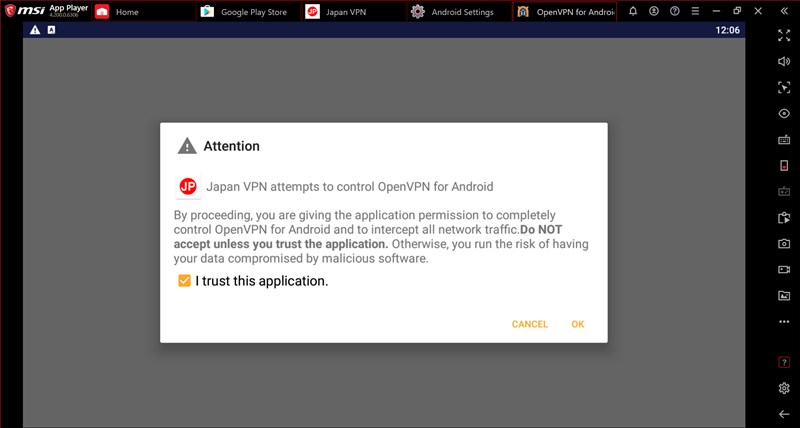Click CANCEL in the Attention dialog
Viewport: 800px width, 428px height.
(530, 324)
